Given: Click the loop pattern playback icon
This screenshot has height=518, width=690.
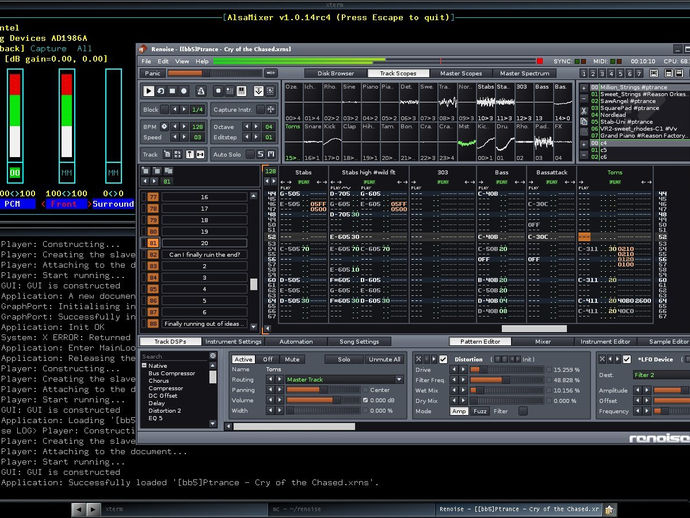Looking at the screenshot, I should pyautogui.click(x=161, y=91).
